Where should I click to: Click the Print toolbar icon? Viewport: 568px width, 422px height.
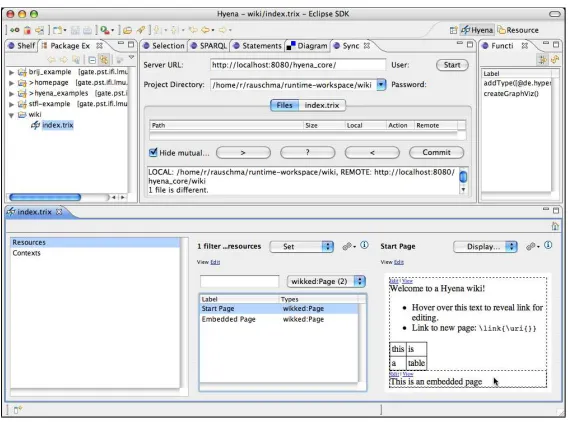[x=87, y=30]
